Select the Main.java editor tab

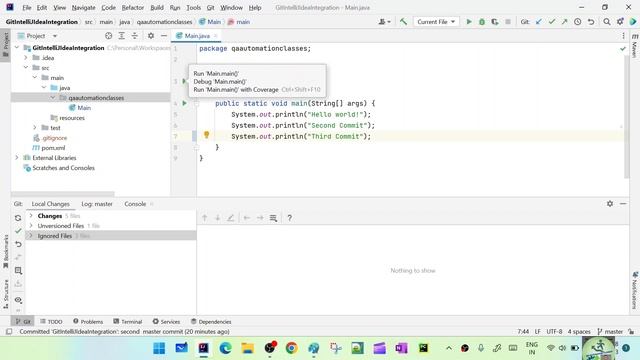pos(197,36)
